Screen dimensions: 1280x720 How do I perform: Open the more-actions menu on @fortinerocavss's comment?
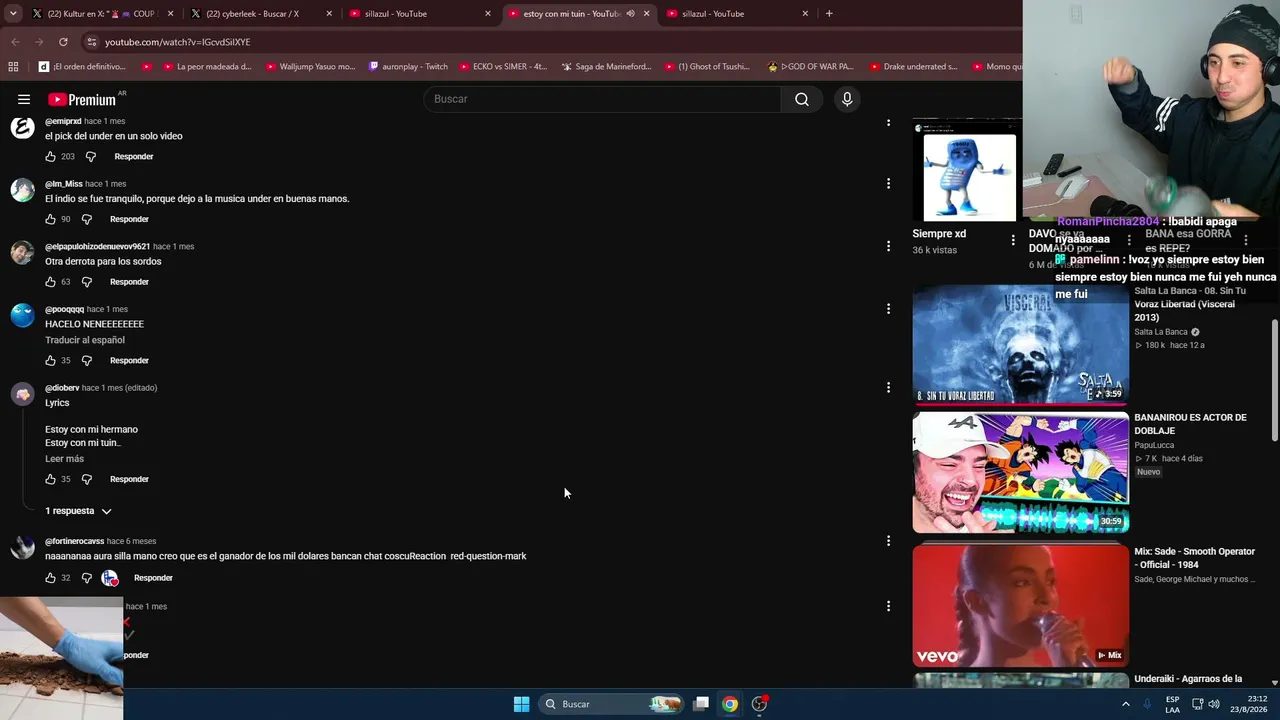point(888,541)
